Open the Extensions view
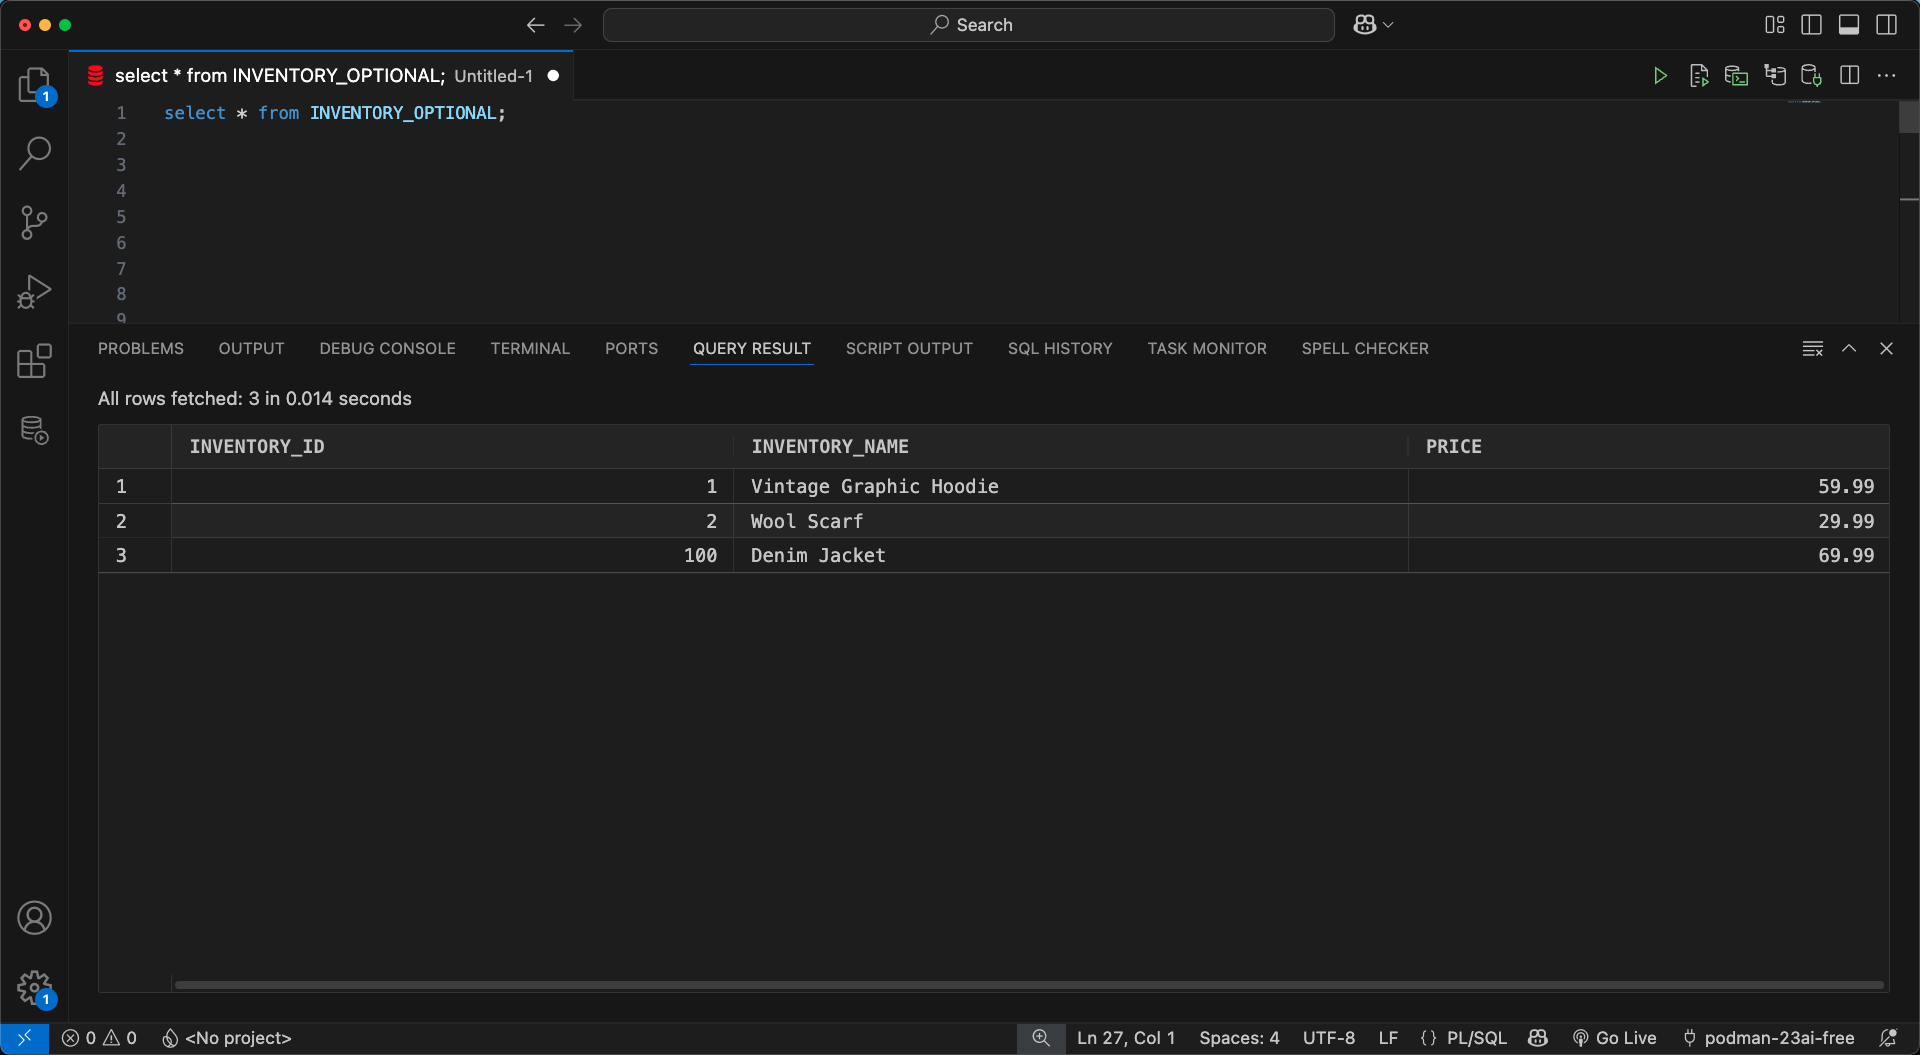The height and width of the screenshot is (1055, 1920). click(35, 360)
